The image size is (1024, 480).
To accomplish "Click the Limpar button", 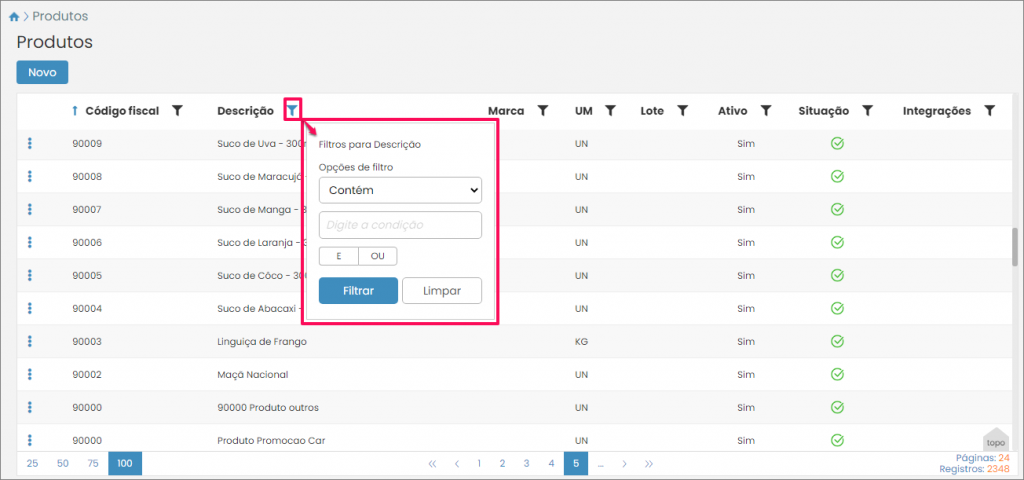I will (x=442, y=291).
